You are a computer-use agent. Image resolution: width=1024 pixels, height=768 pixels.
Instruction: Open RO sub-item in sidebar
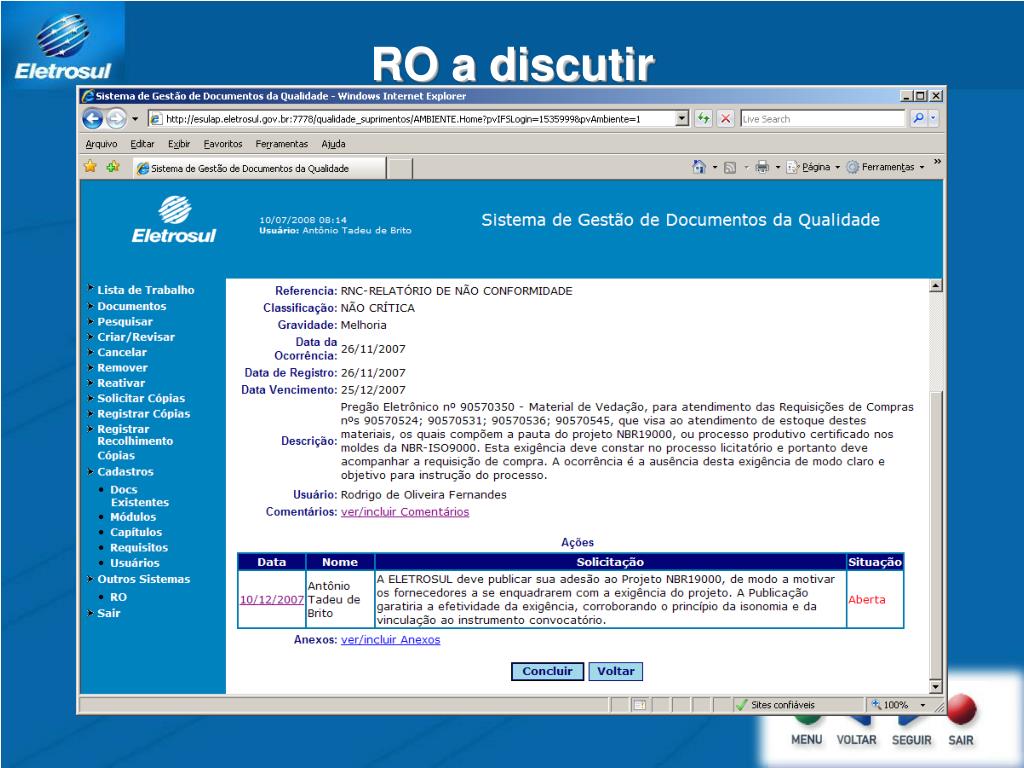(118, 597)
